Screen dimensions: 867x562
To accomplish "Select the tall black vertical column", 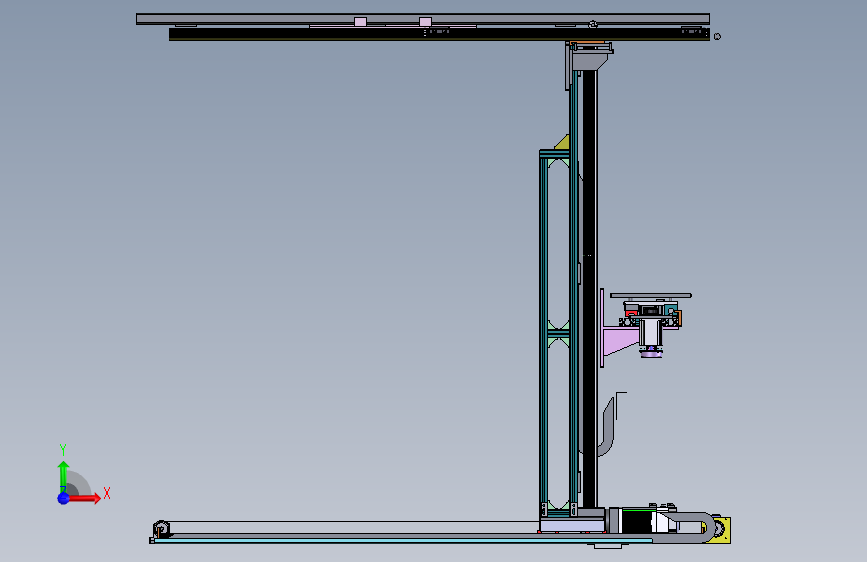I will click(x=589, y=288).
